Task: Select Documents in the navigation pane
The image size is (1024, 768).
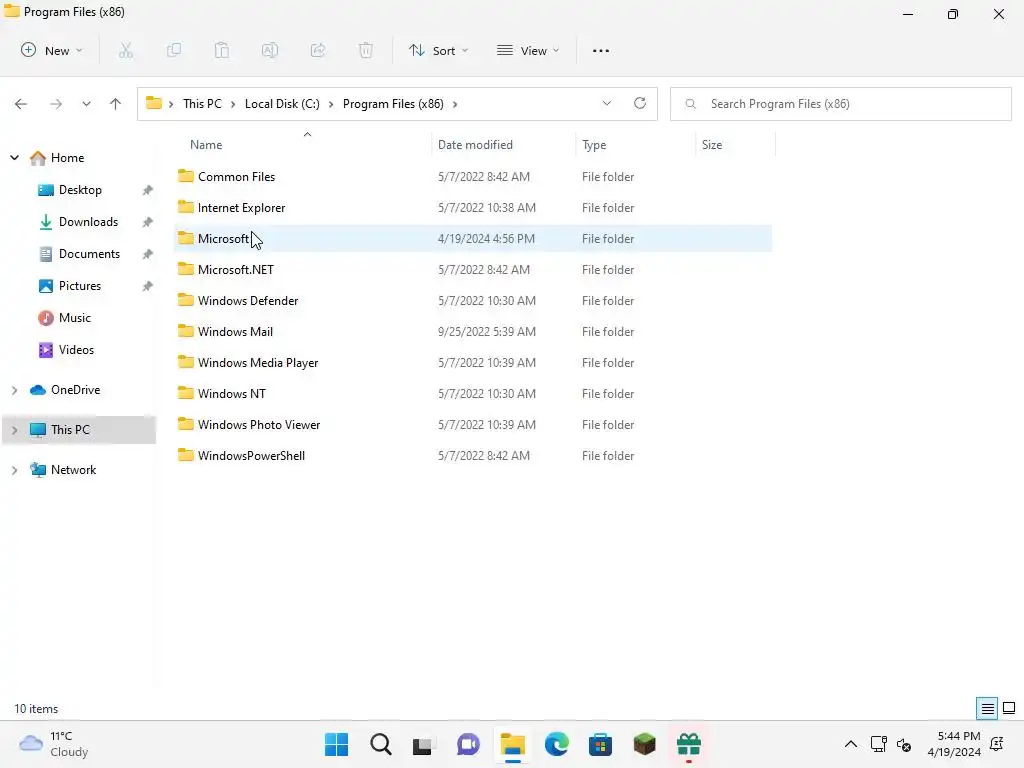Action: (x=89, y=254)
